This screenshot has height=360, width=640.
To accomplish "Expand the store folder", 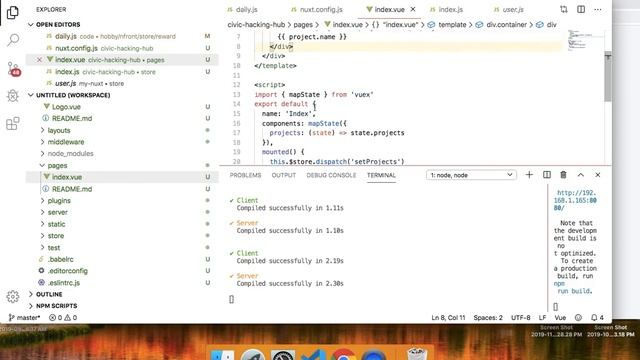I will [56, 236].
